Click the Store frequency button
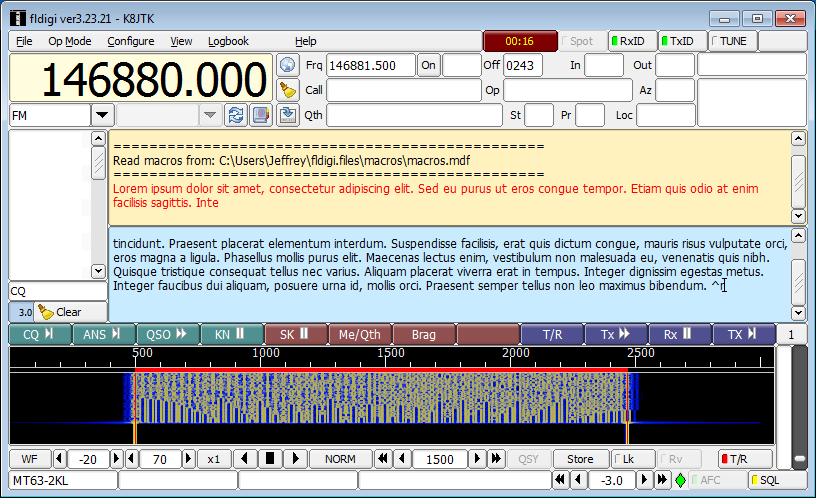 580,459
